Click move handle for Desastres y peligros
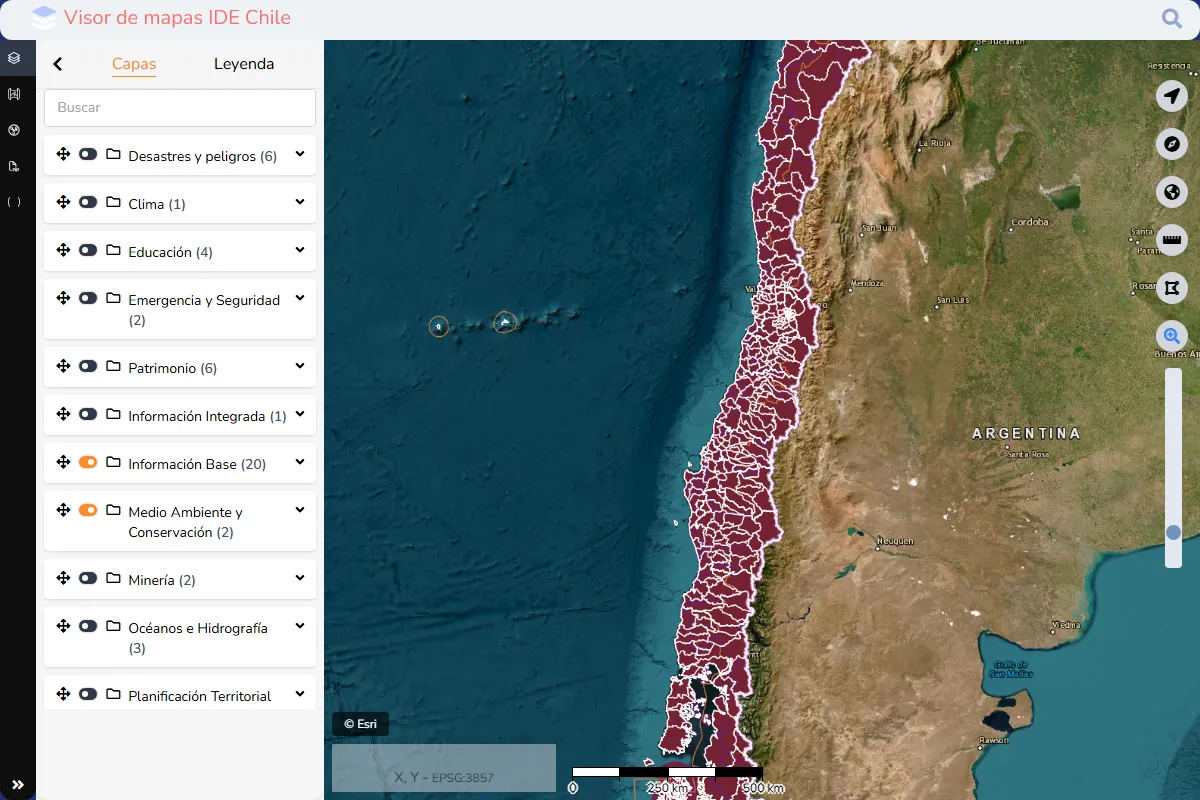This screenshot has height=800, width=1200. [63, 154]
